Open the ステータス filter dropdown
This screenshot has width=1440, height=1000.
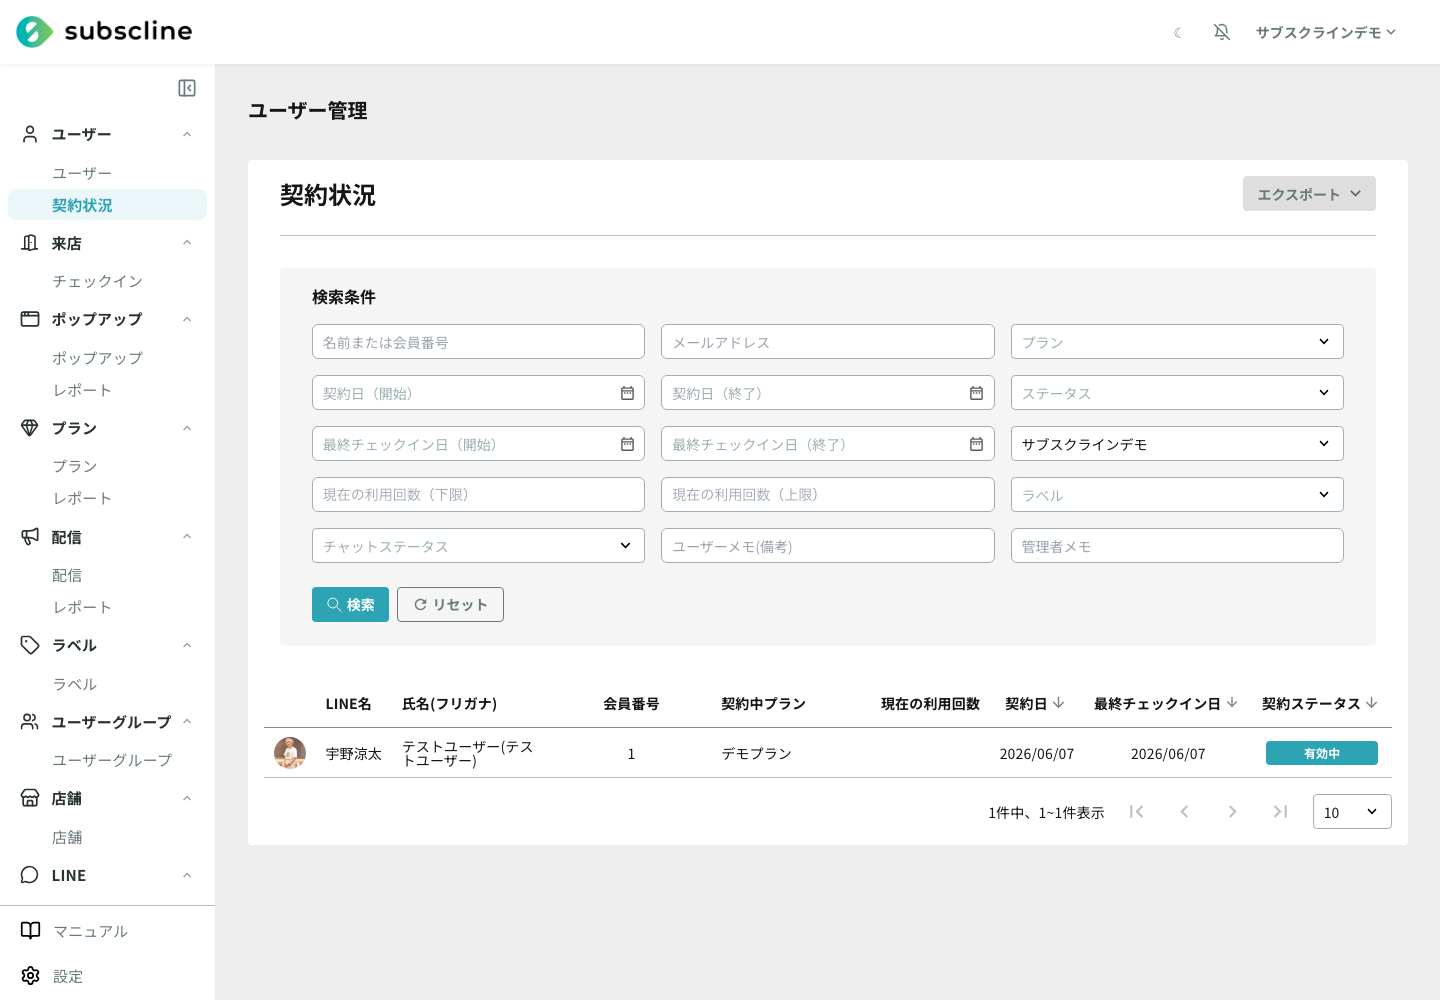coord(1177,393)
